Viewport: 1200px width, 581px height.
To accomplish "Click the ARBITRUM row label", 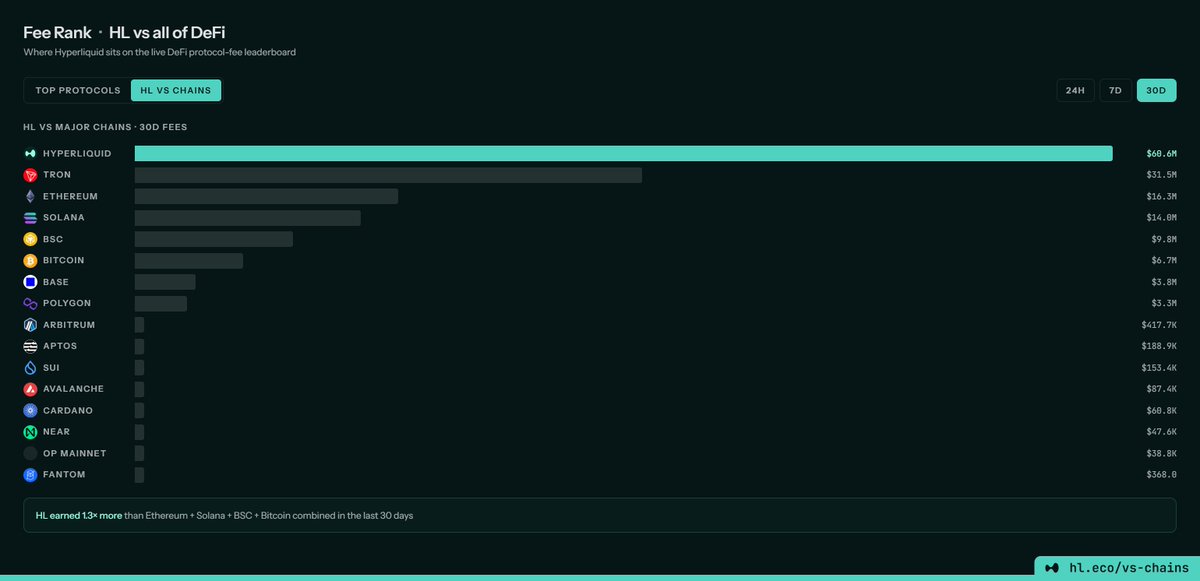I will pos(70,325).
